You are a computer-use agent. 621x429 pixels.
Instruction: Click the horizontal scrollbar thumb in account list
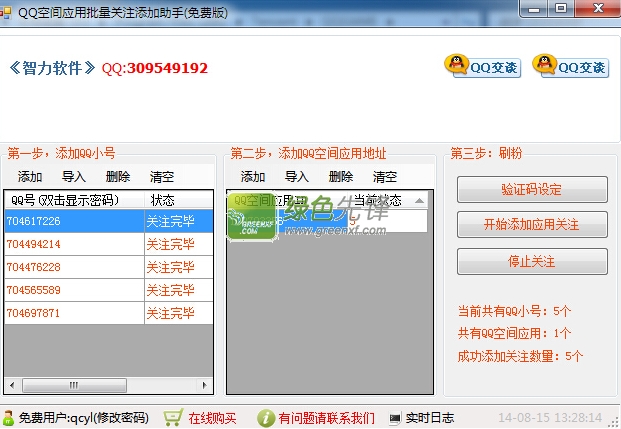coord(74,385)
